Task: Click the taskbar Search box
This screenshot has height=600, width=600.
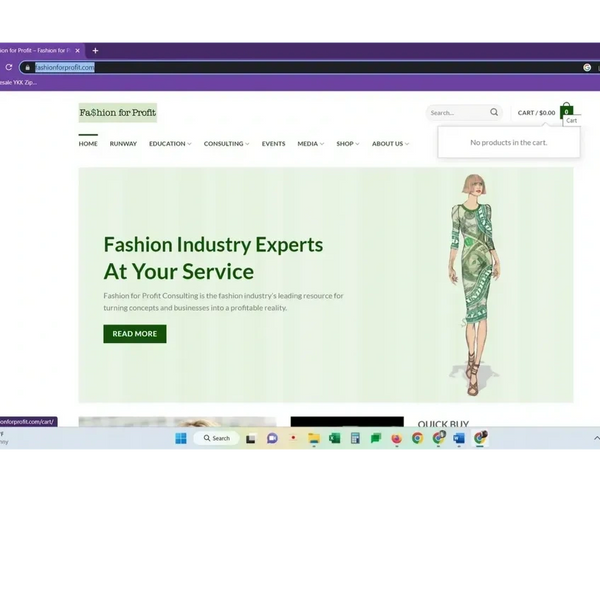Action: [x=217, y=438]
